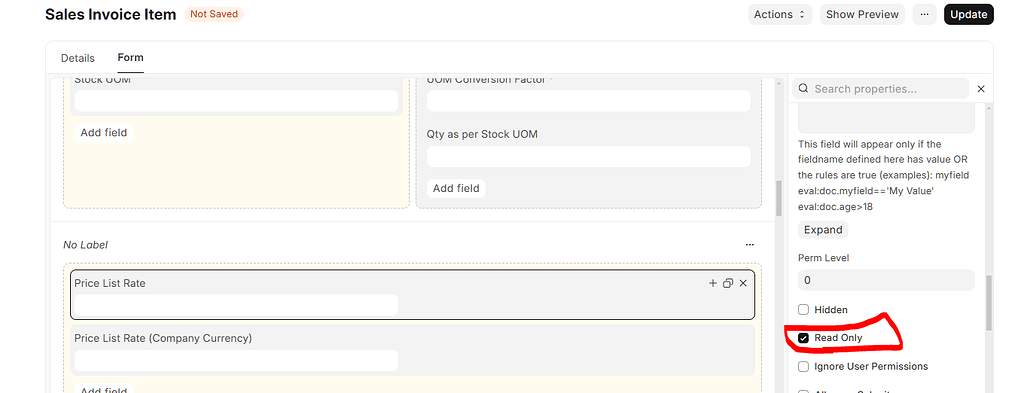Screen dimensions: 1024x393
Task: Uncheck the Read Only checkbox
Action: pos(804,338)
